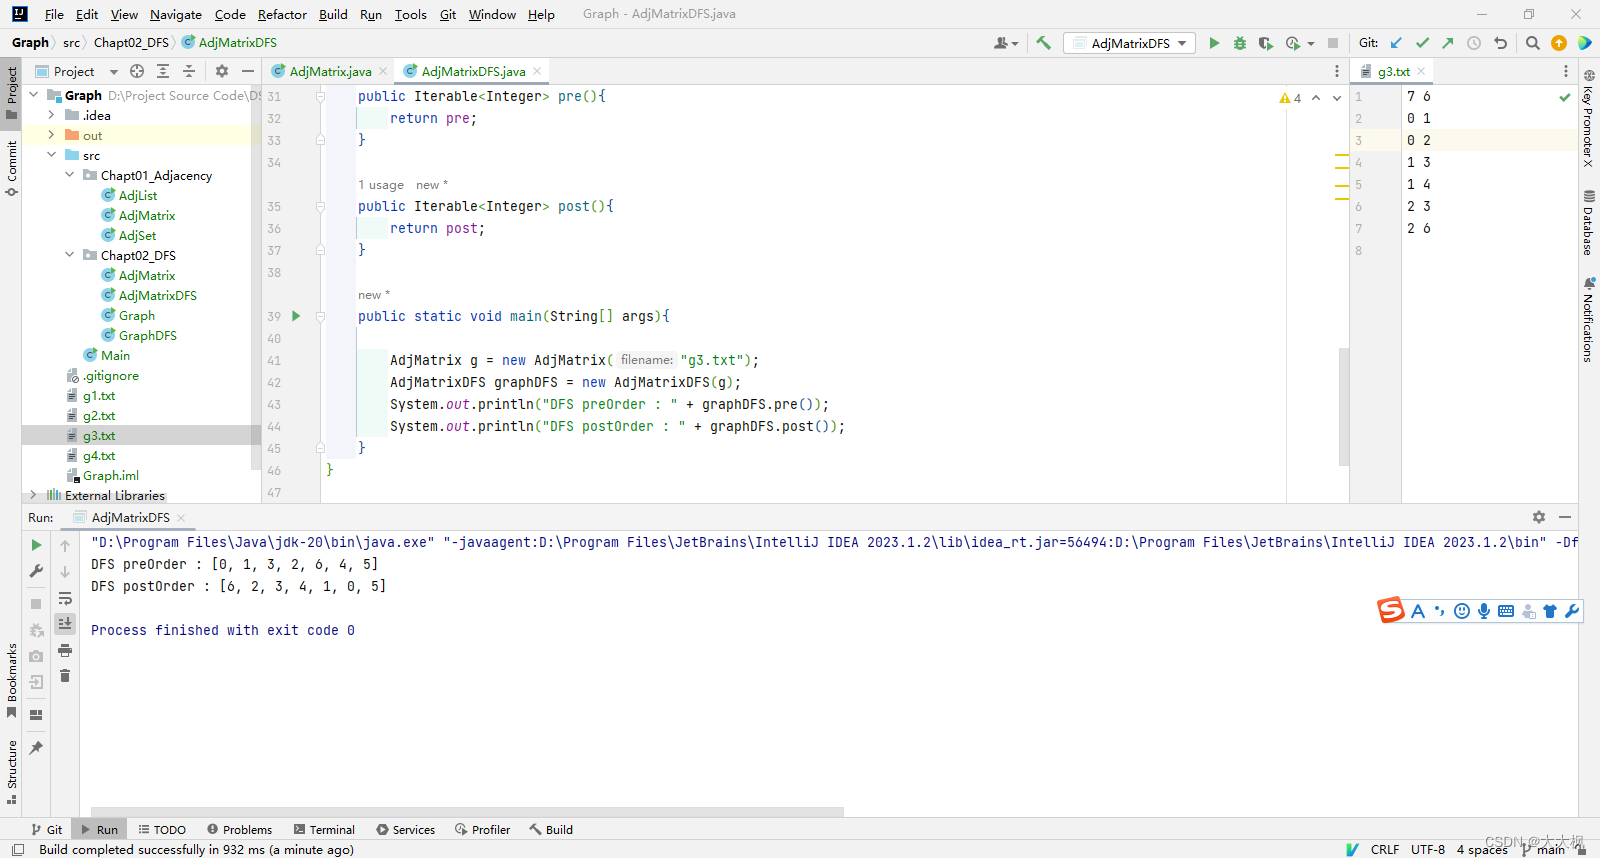Viewport: 1600px width, 858px height.
Task: Expand External Libraries node
Action: coord(33,495)
